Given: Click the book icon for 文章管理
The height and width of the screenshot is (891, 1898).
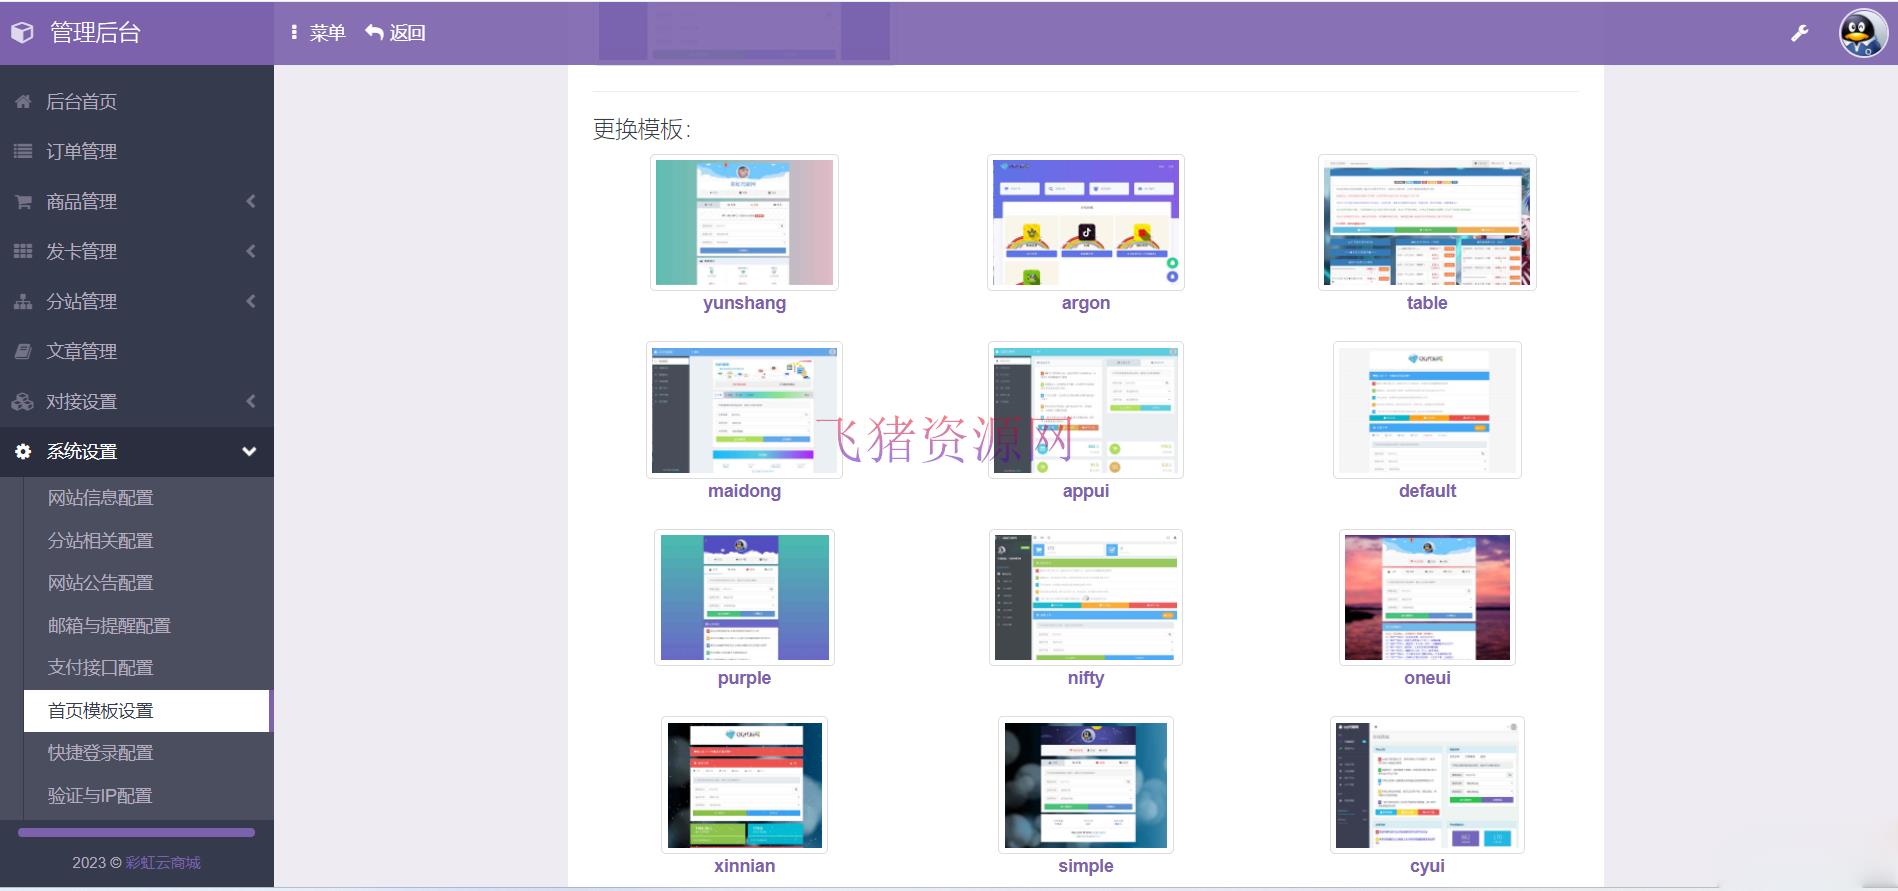Looking at the screenshot, I should click(x=23, y=351).
